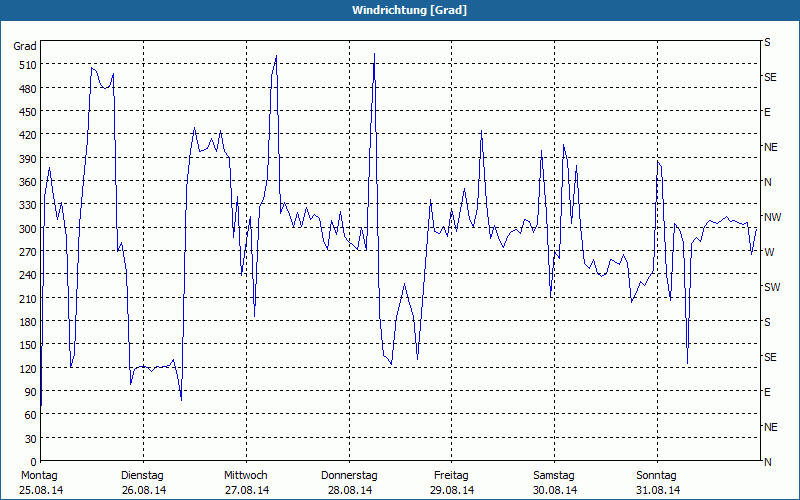Select the NE compass label level with 30
Image resolution: width=800 pixels, height=500 pixels.
coord(771,427)
